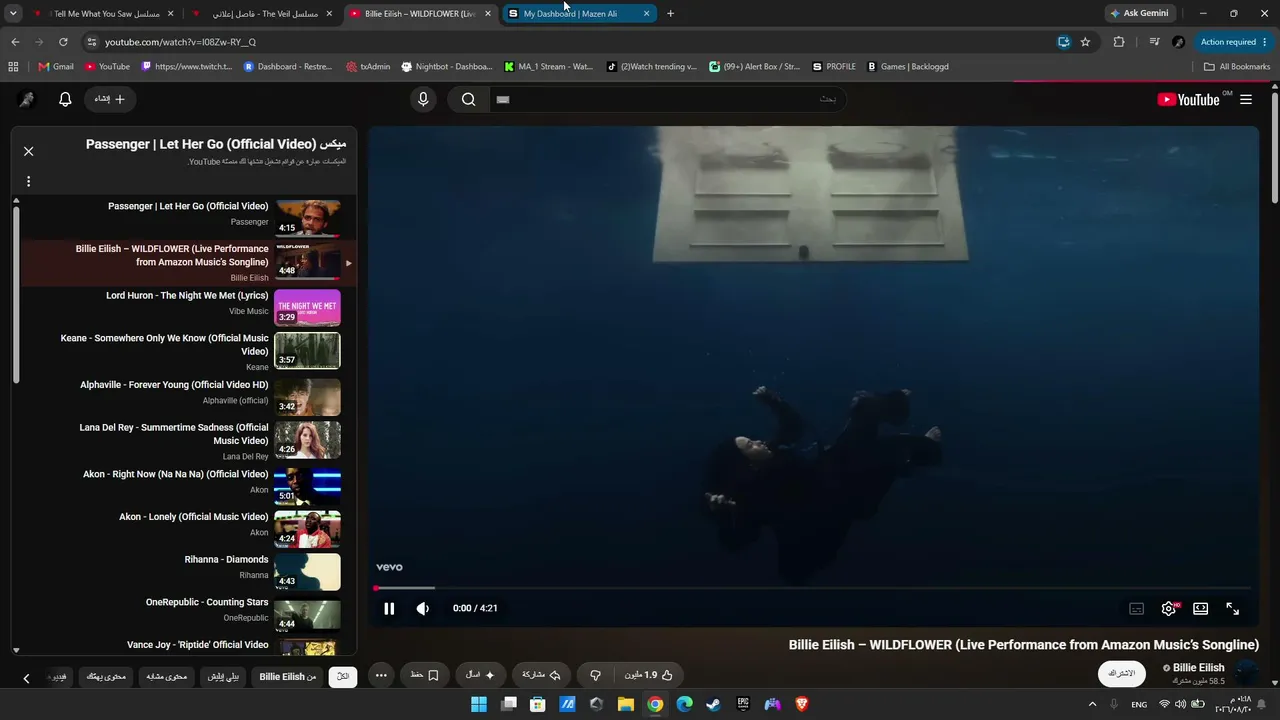Select the 'محتوى مشابه' filter chip
The width and height of the screenshot is (1280, 720).
click(x=167, y=676)
